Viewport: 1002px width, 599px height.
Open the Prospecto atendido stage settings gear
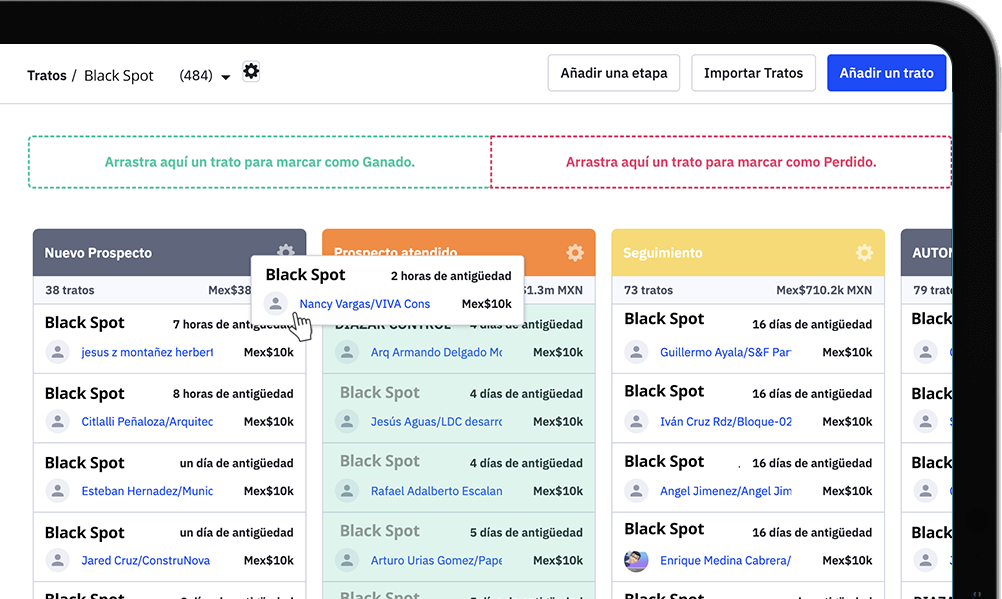tap(575, 253)
